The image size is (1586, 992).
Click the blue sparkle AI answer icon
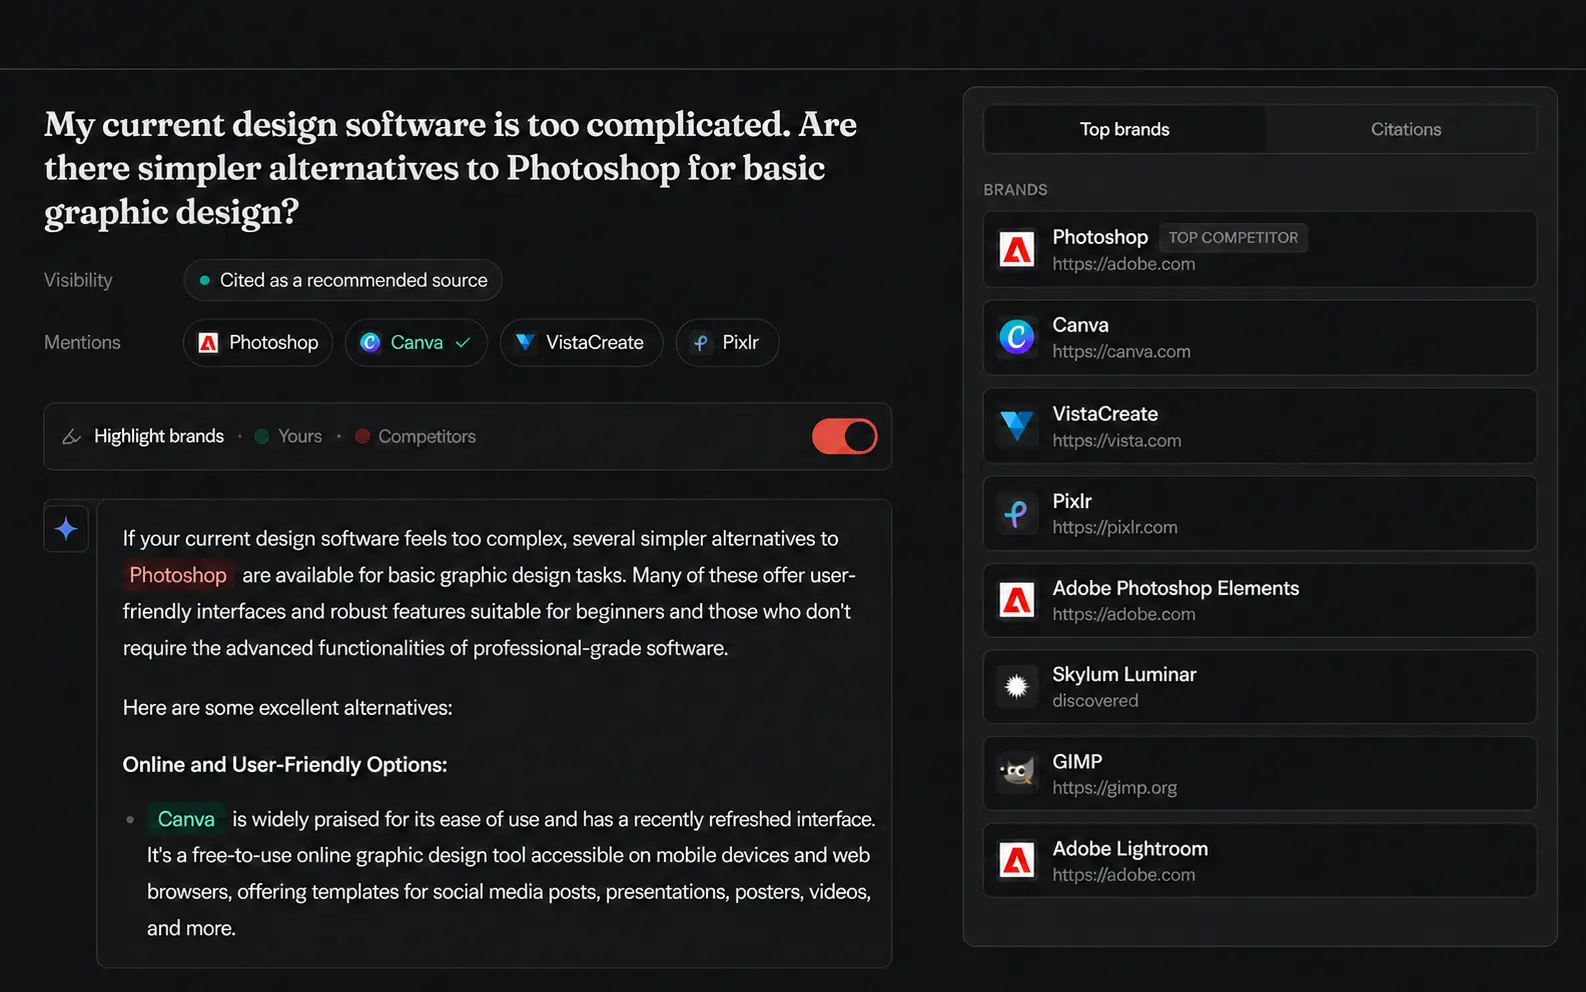66,528
